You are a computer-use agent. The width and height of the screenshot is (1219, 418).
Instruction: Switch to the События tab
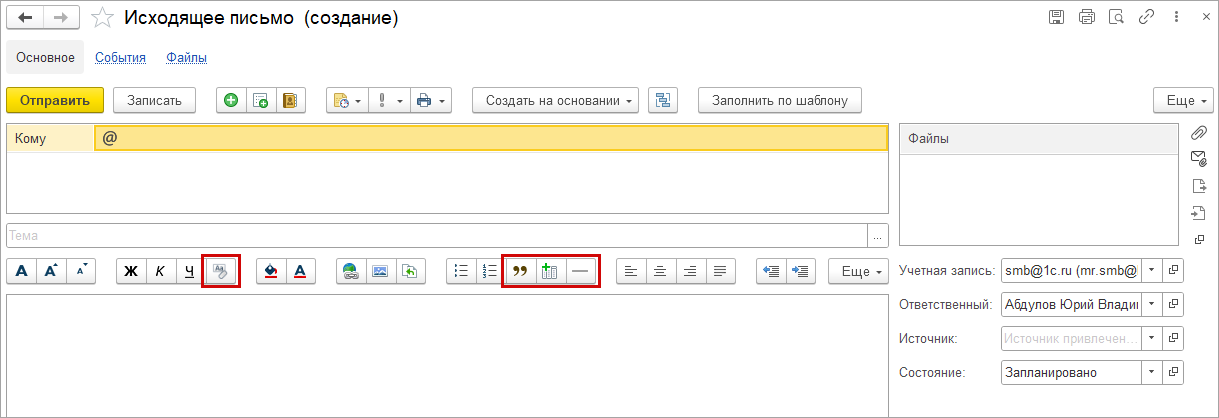[x=121, y=58]
